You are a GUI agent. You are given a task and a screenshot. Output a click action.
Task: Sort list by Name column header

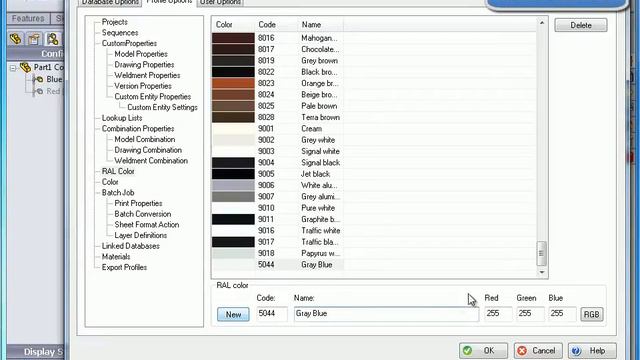coord(321,24)
